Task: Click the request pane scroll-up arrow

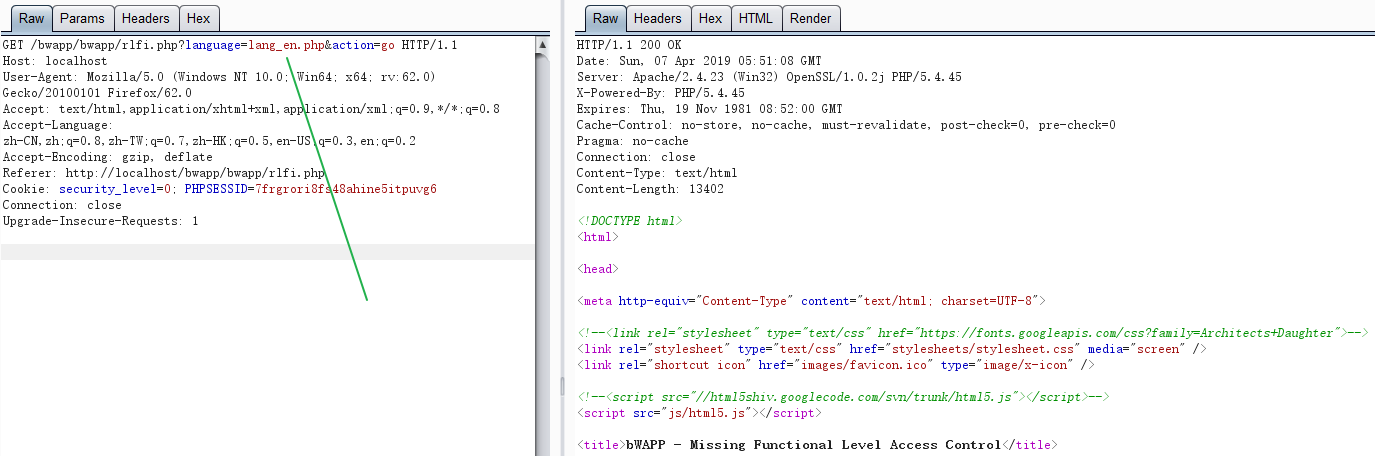Action: click(x=542, y=45)
